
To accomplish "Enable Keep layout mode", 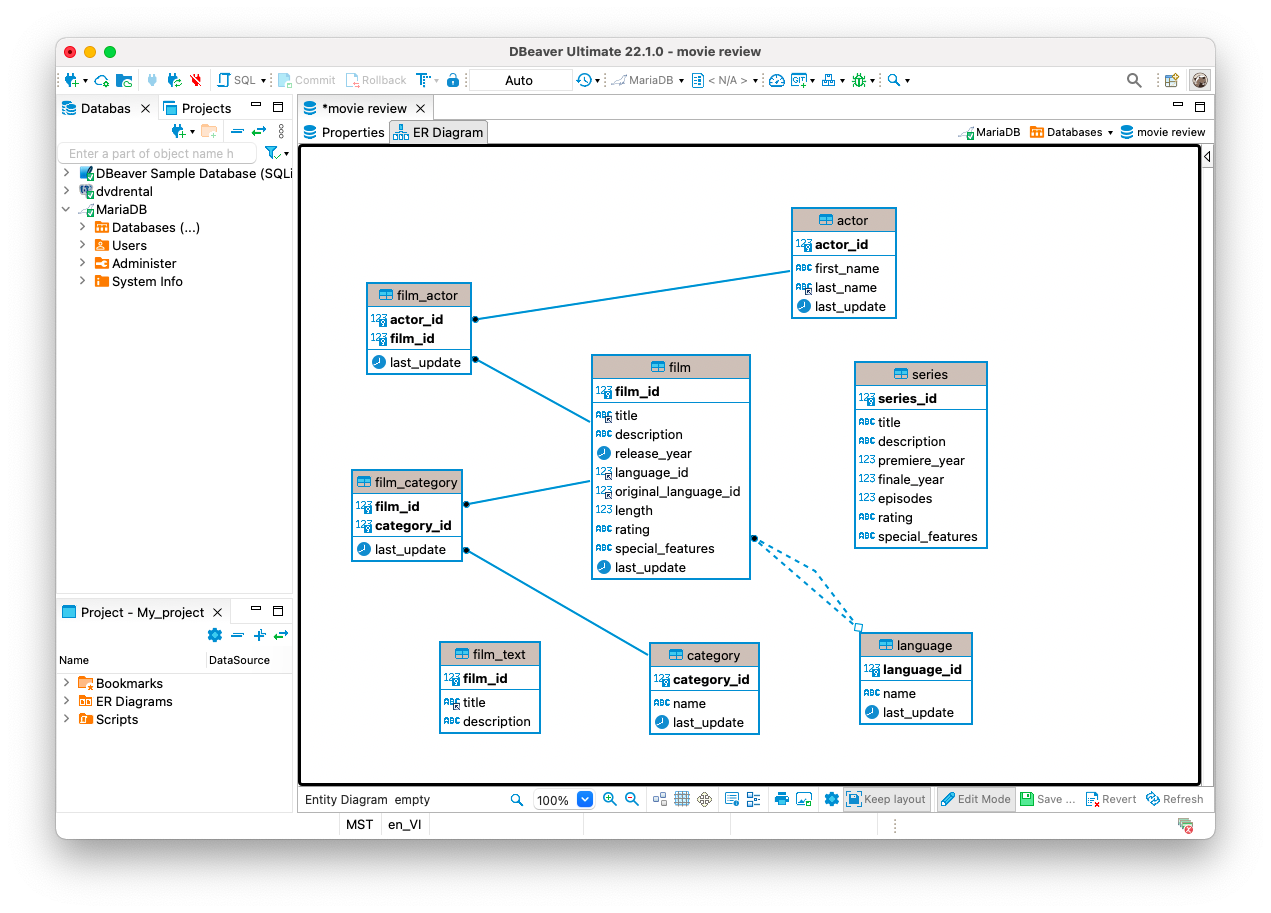I will pyautogui.click(x=886, y=799).
